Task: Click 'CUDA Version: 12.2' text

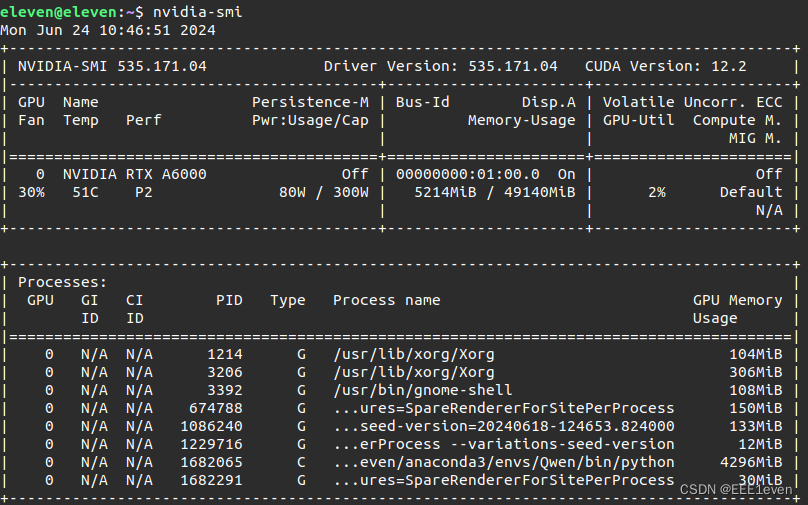Action: [x=665, y=66]
